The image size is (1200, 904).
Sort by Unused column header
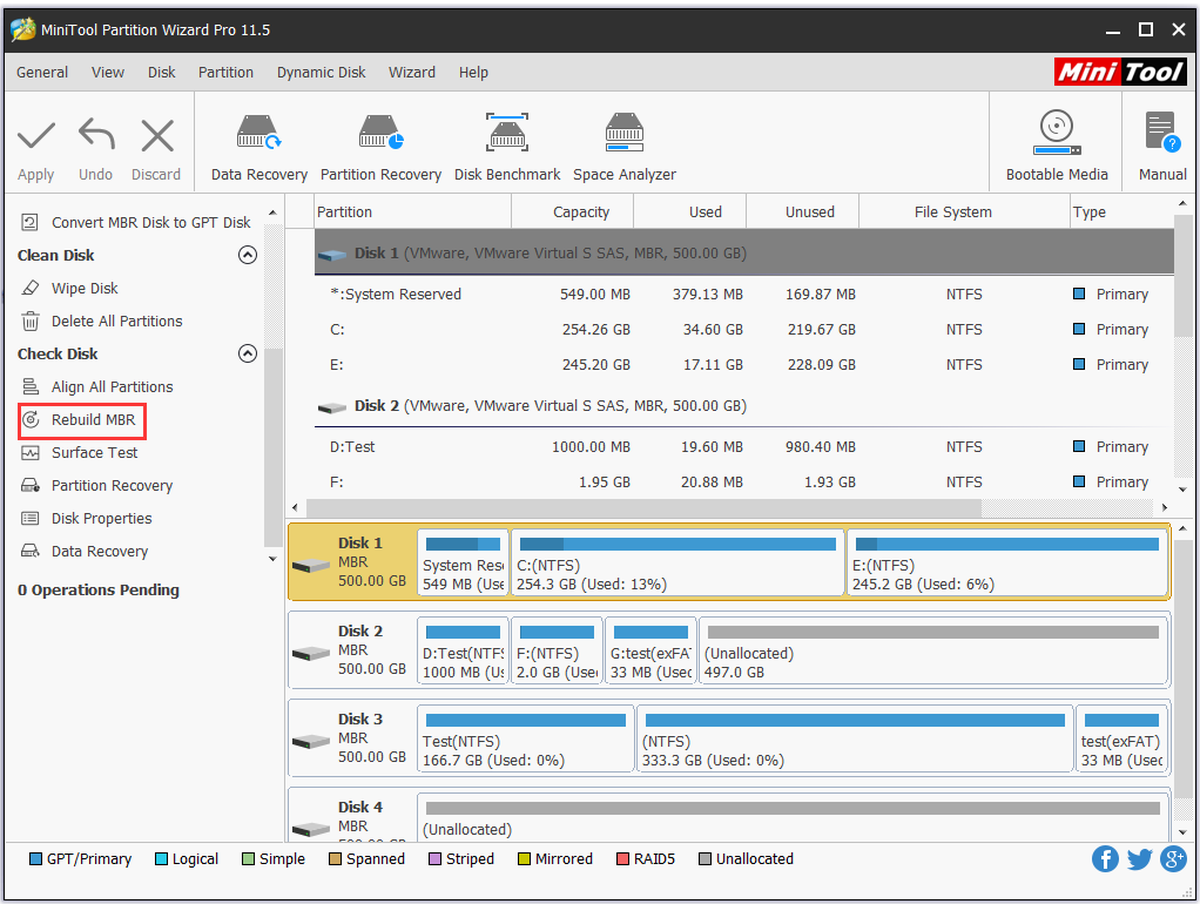(802, 212)
